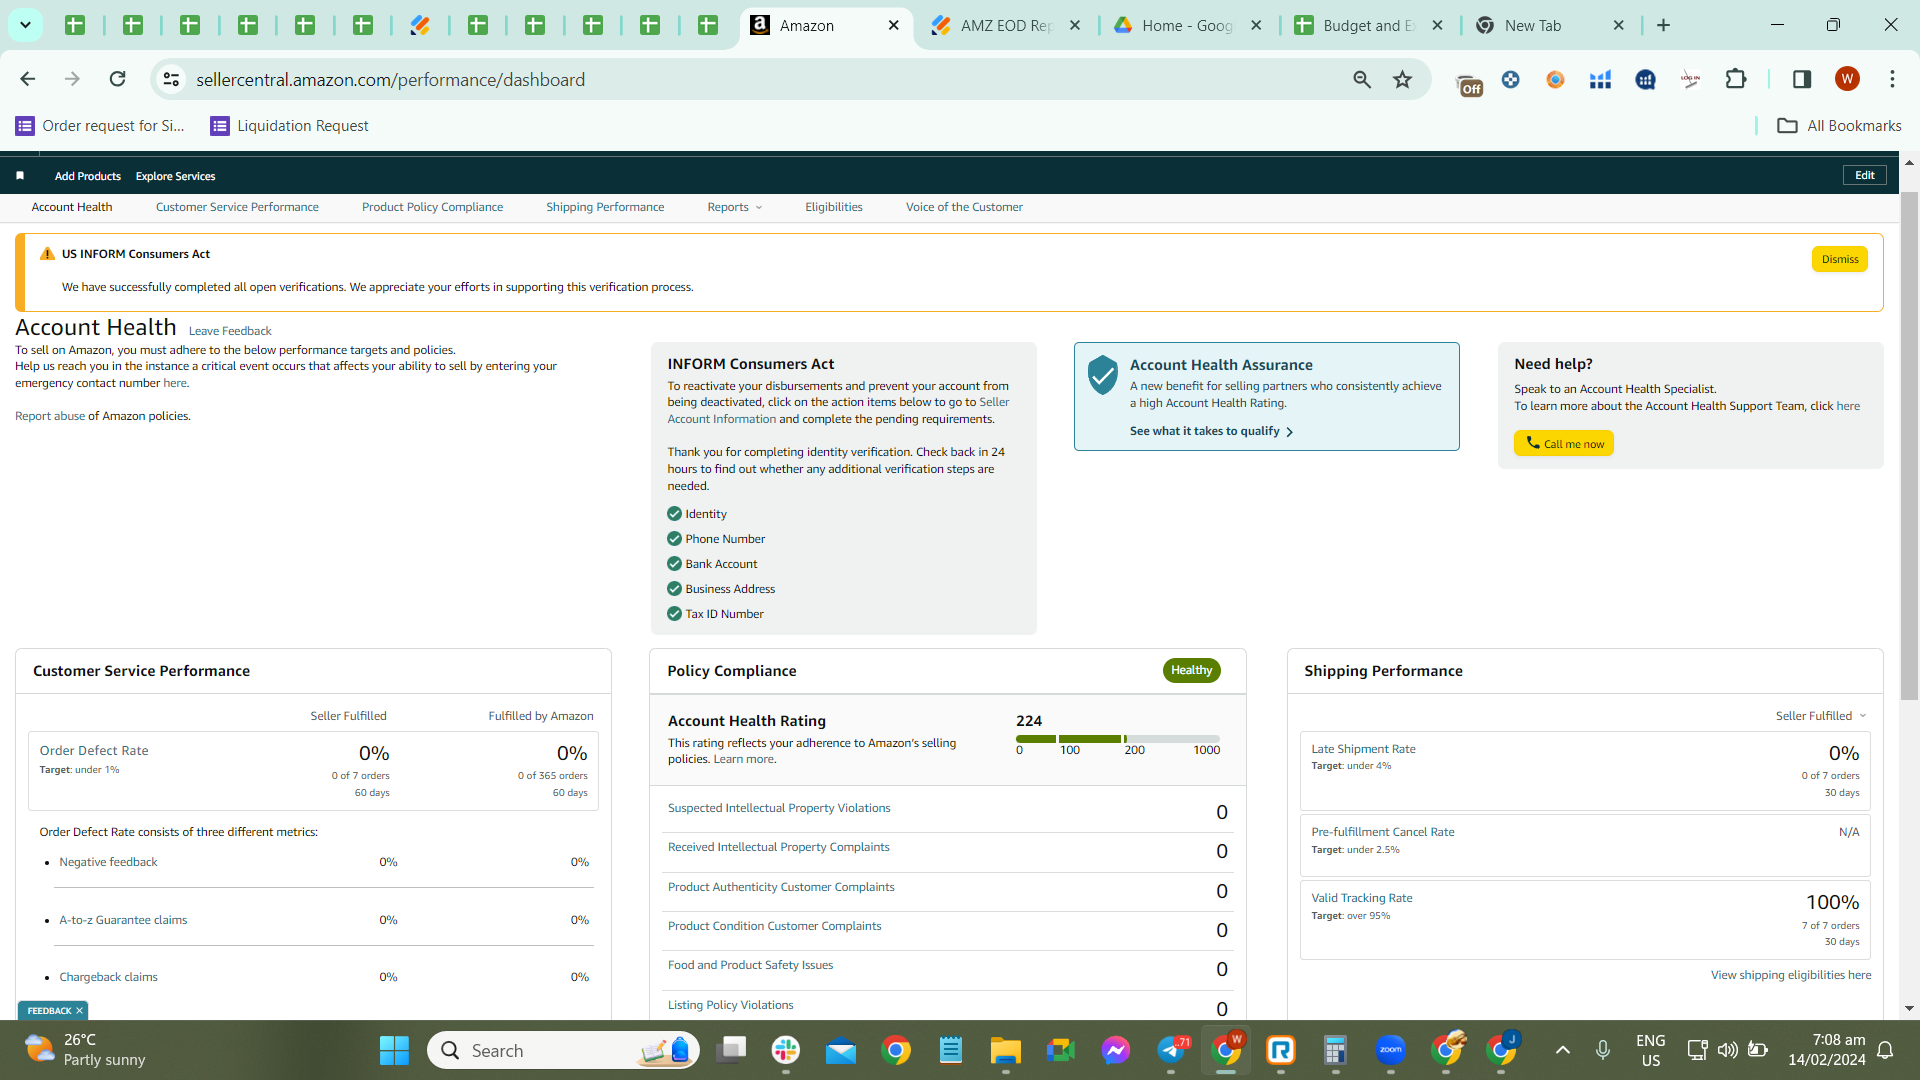Open Voice of the Customer tab
Viewport: 1920px width, 1080px height.
point(964,207)
